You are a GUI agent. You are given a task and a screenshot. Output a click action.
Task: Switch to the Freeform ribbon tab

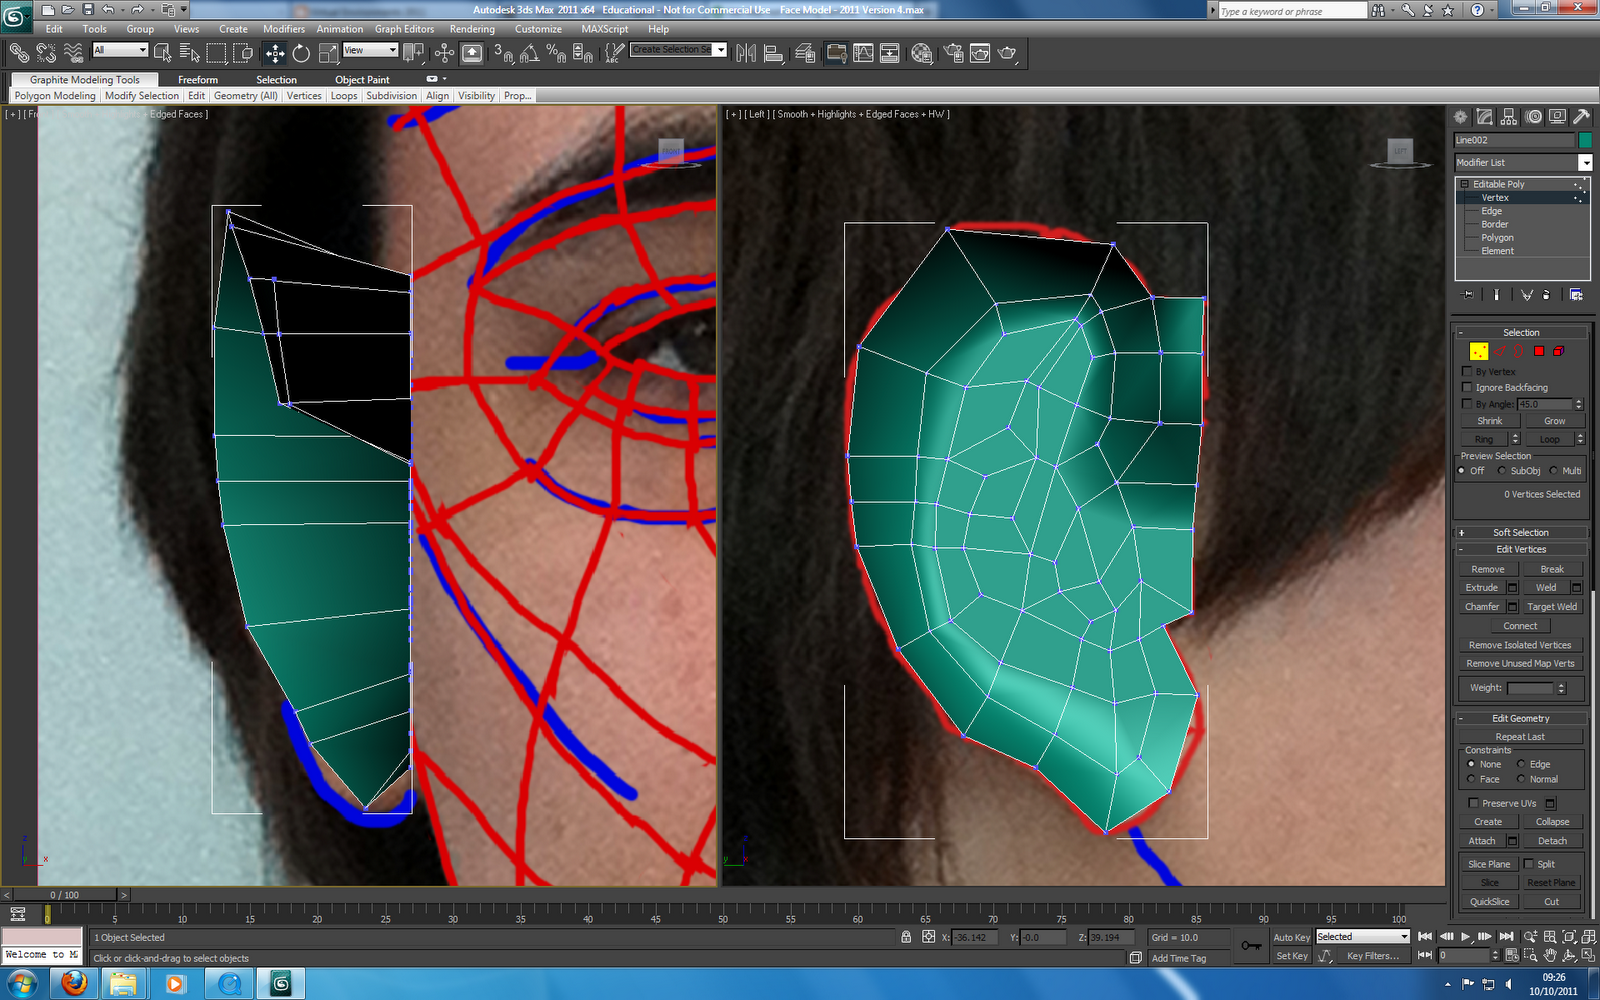197,79
